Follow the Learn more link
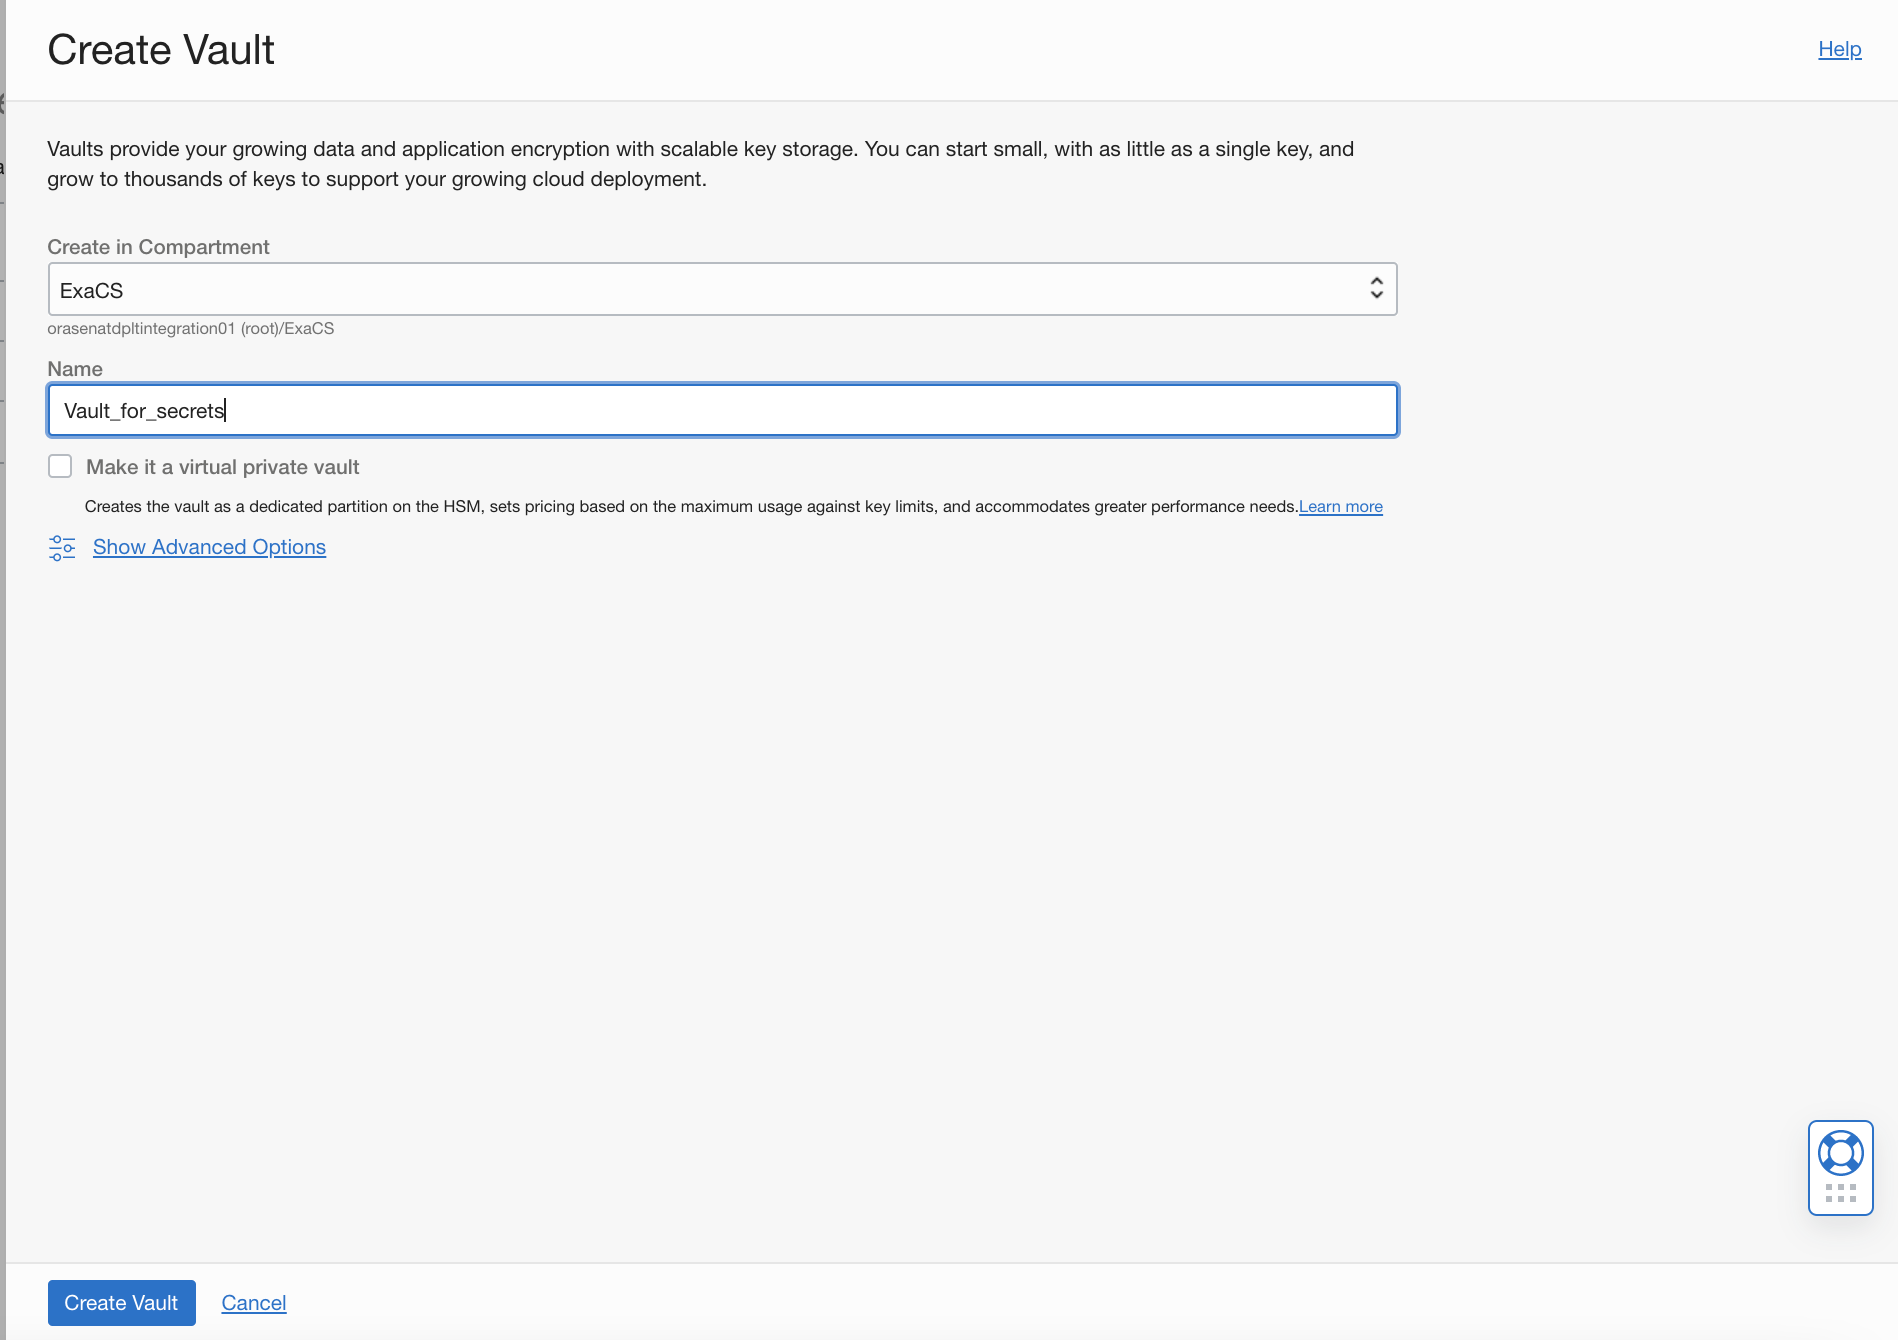The image size is (1898, 1340). point(1340,507)
